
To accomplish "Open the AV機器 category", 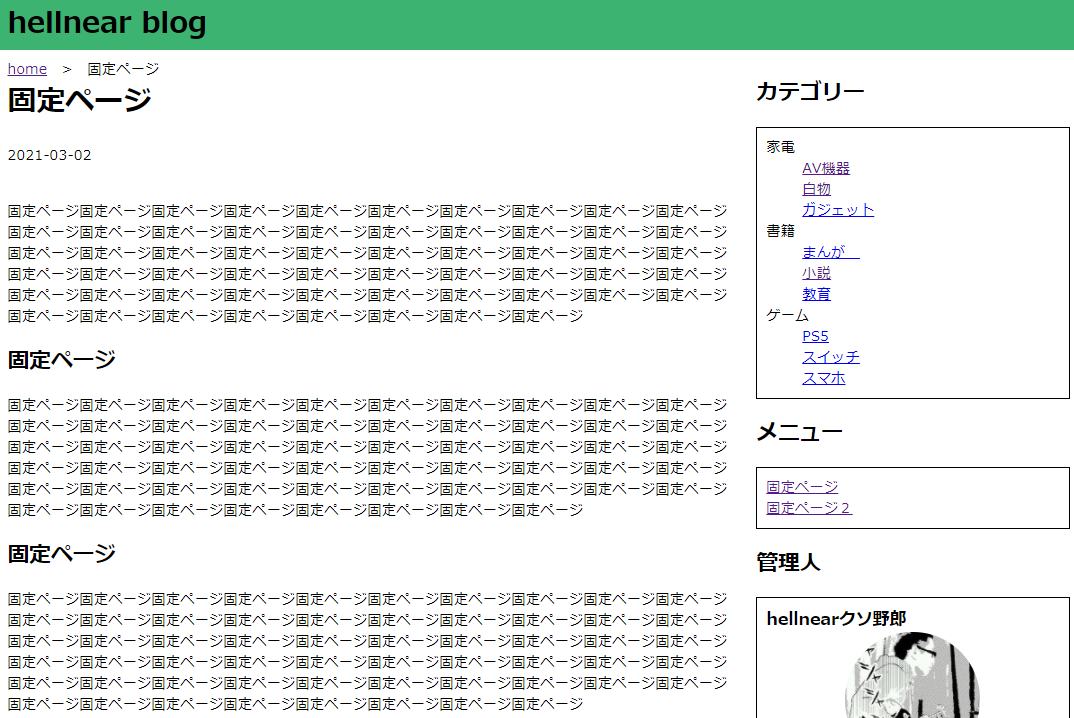I will (825, 168).
